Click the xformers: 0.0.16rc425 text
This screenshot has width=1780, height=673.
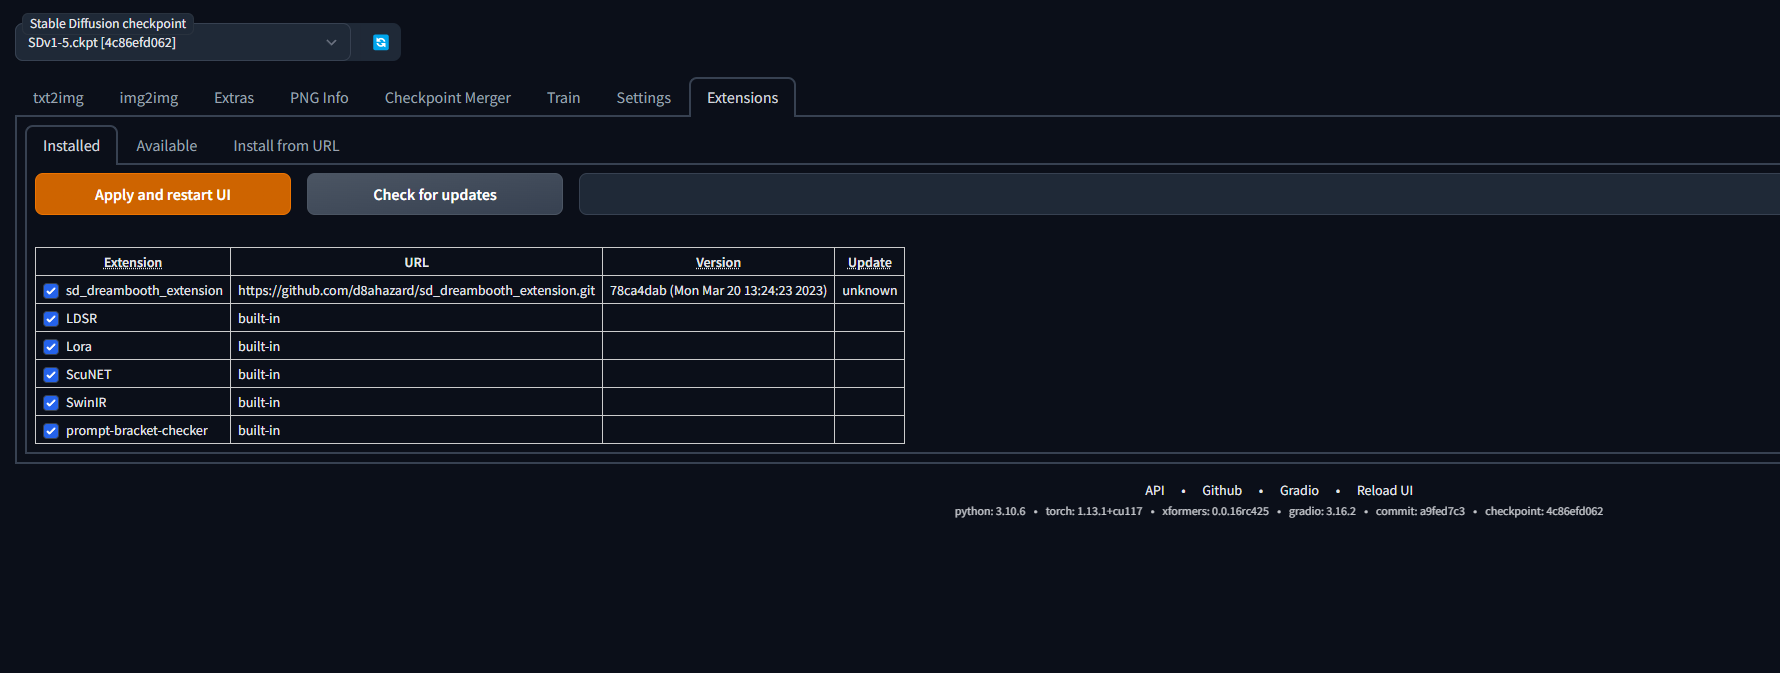(1215, 512)
